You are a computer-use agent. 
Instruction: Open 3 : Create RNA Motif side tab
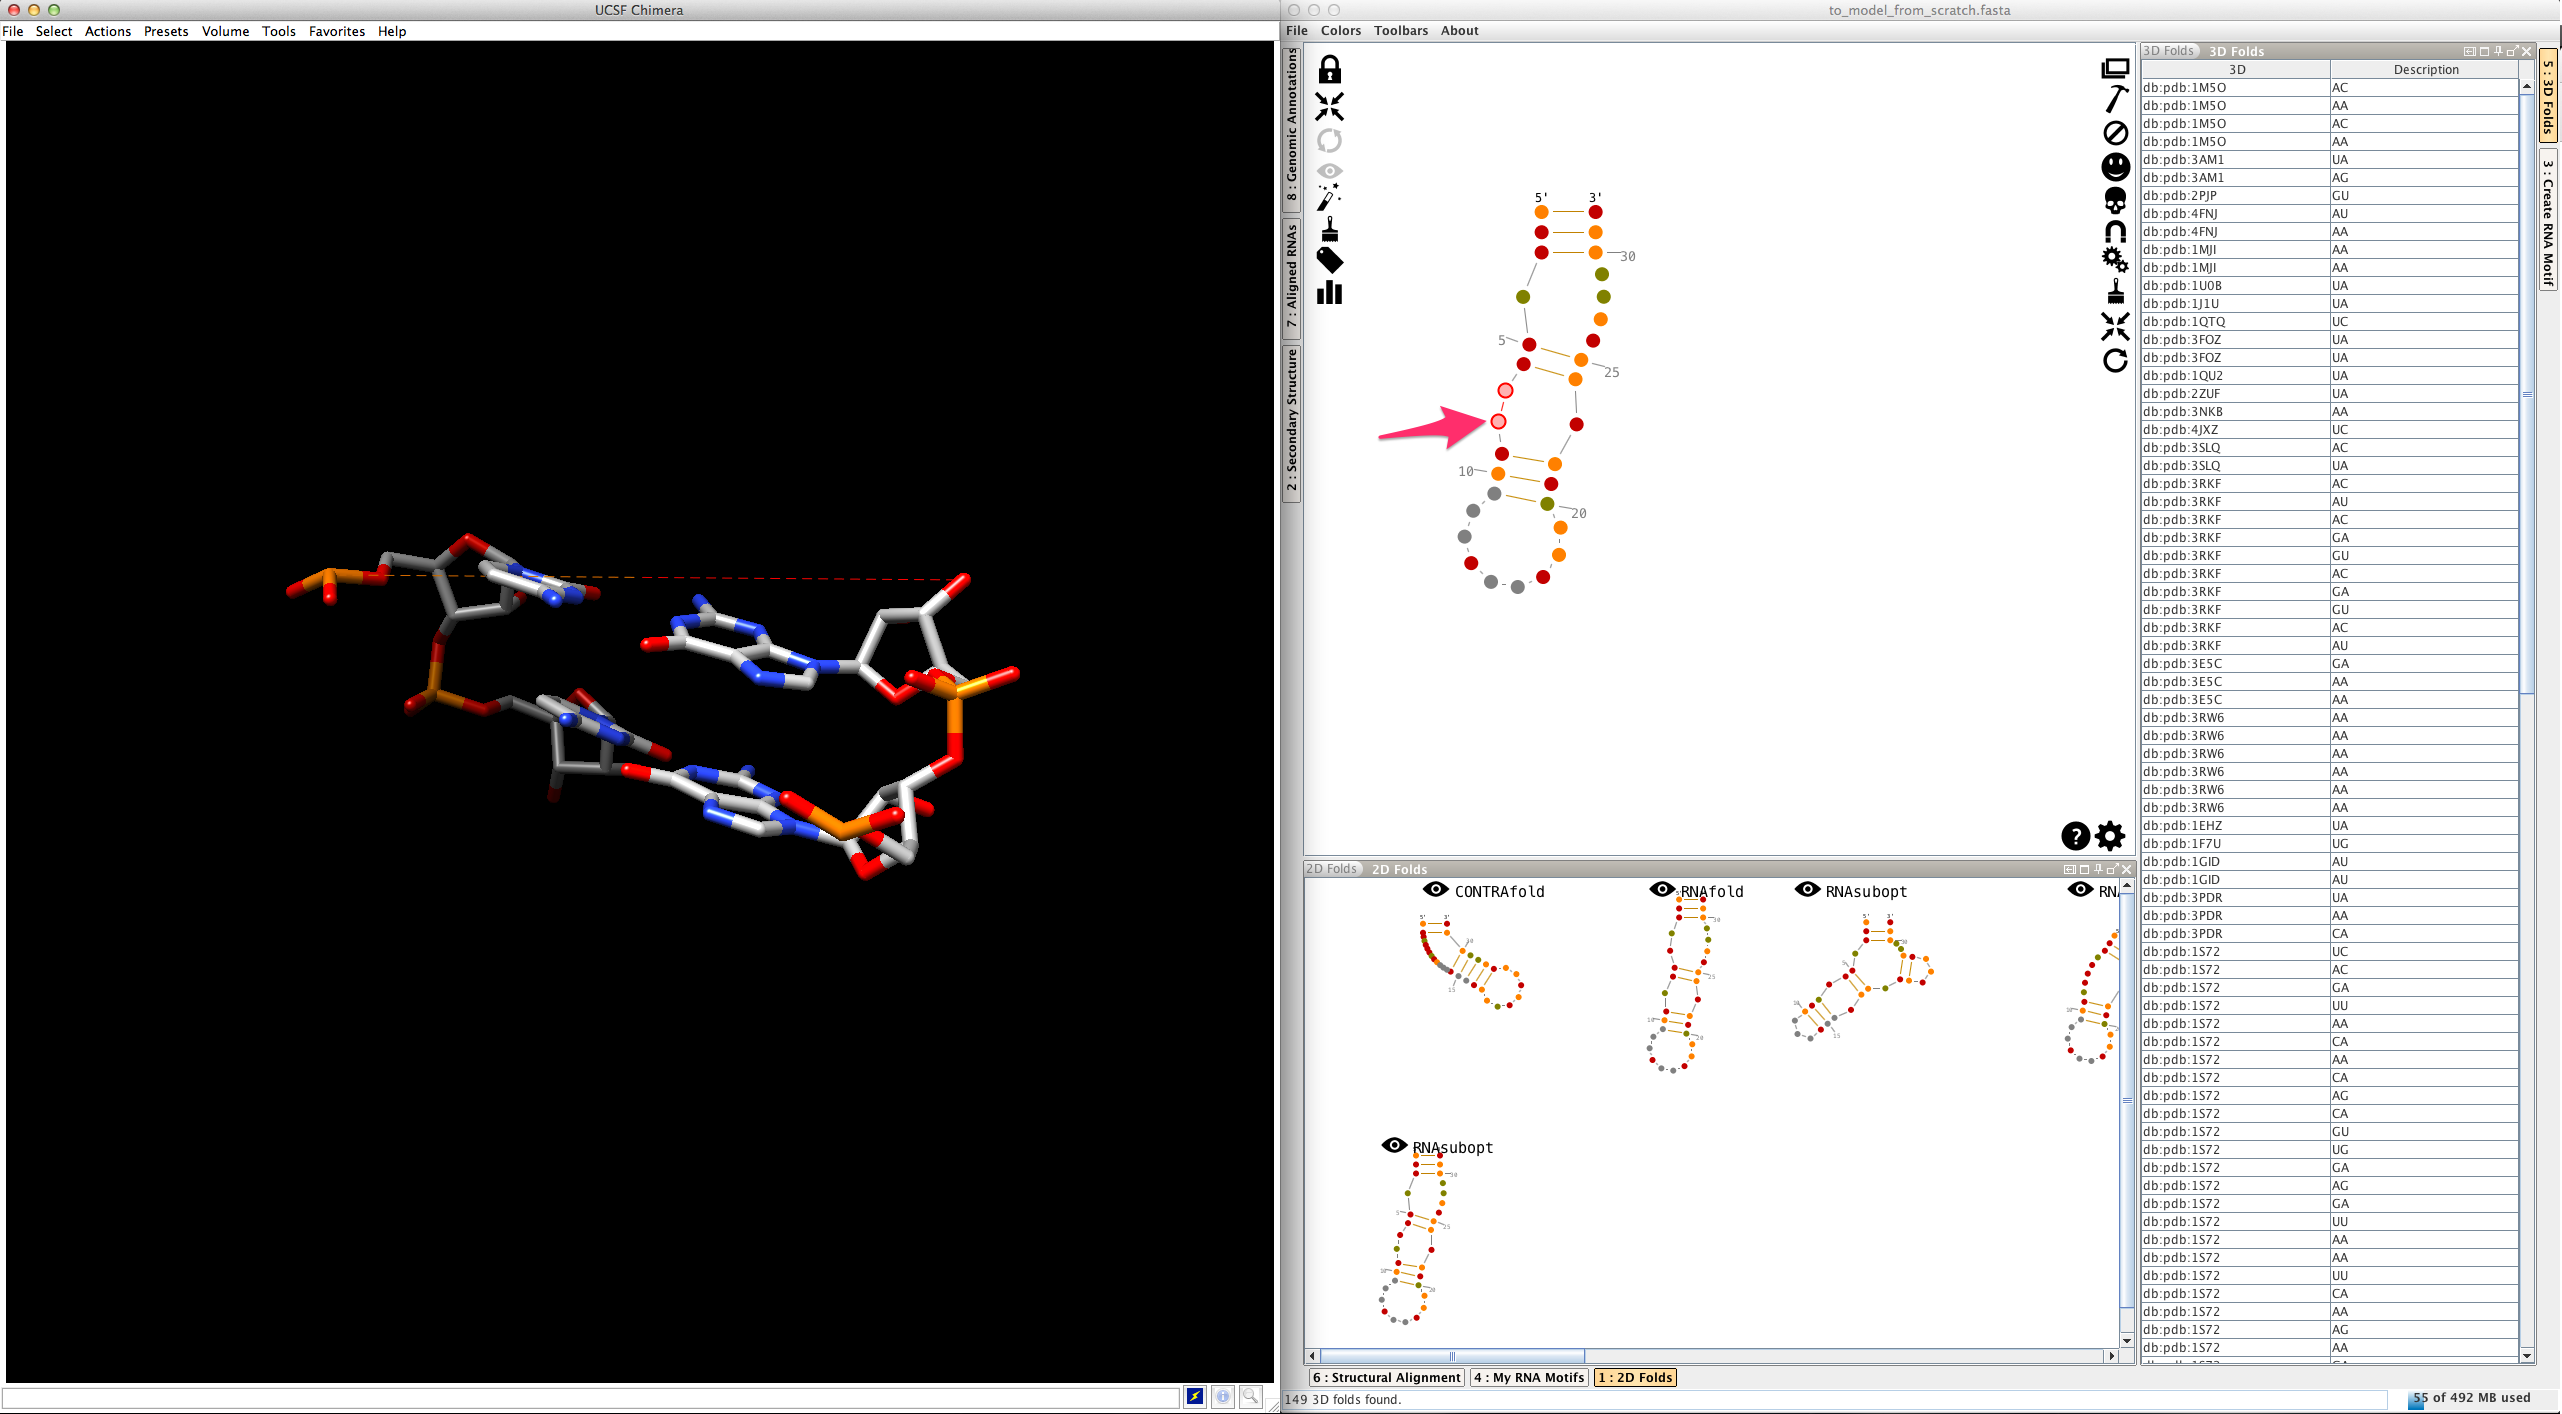pyautogui.click(x=2549, y=222)
